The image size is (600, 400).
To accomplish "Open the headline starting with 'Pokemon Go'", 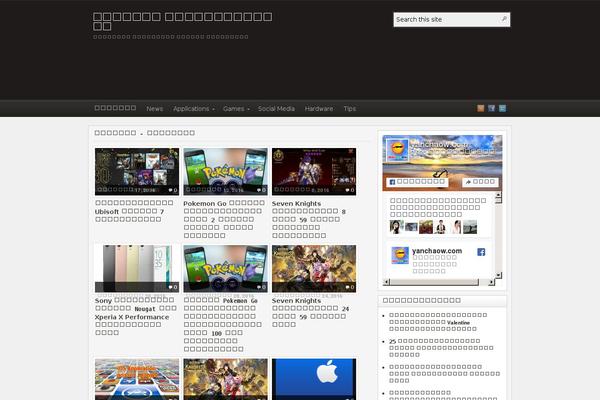I will 224,219.
